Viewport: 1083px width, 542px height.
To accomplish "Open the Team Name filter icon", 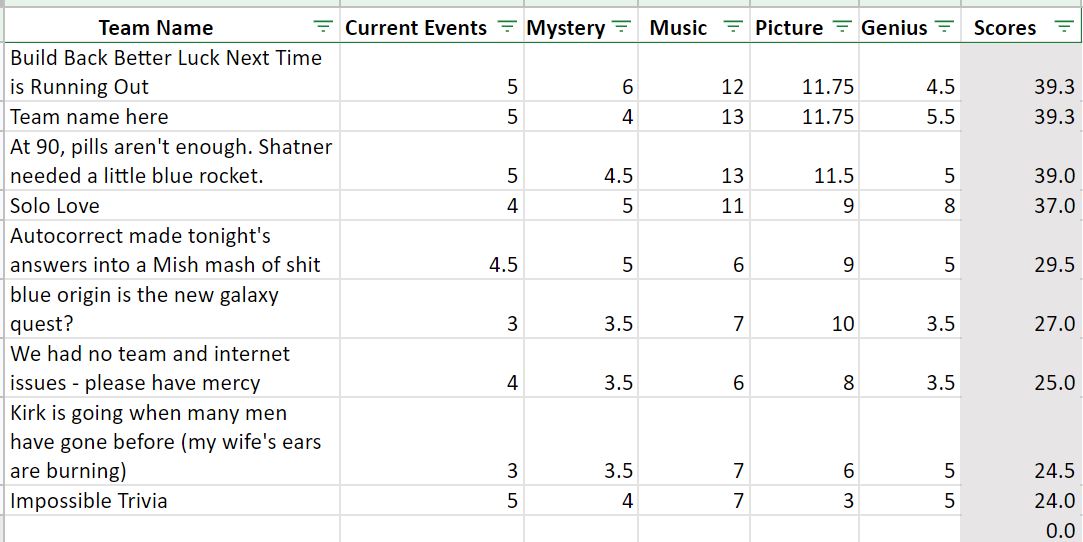I will click(322, 27).
